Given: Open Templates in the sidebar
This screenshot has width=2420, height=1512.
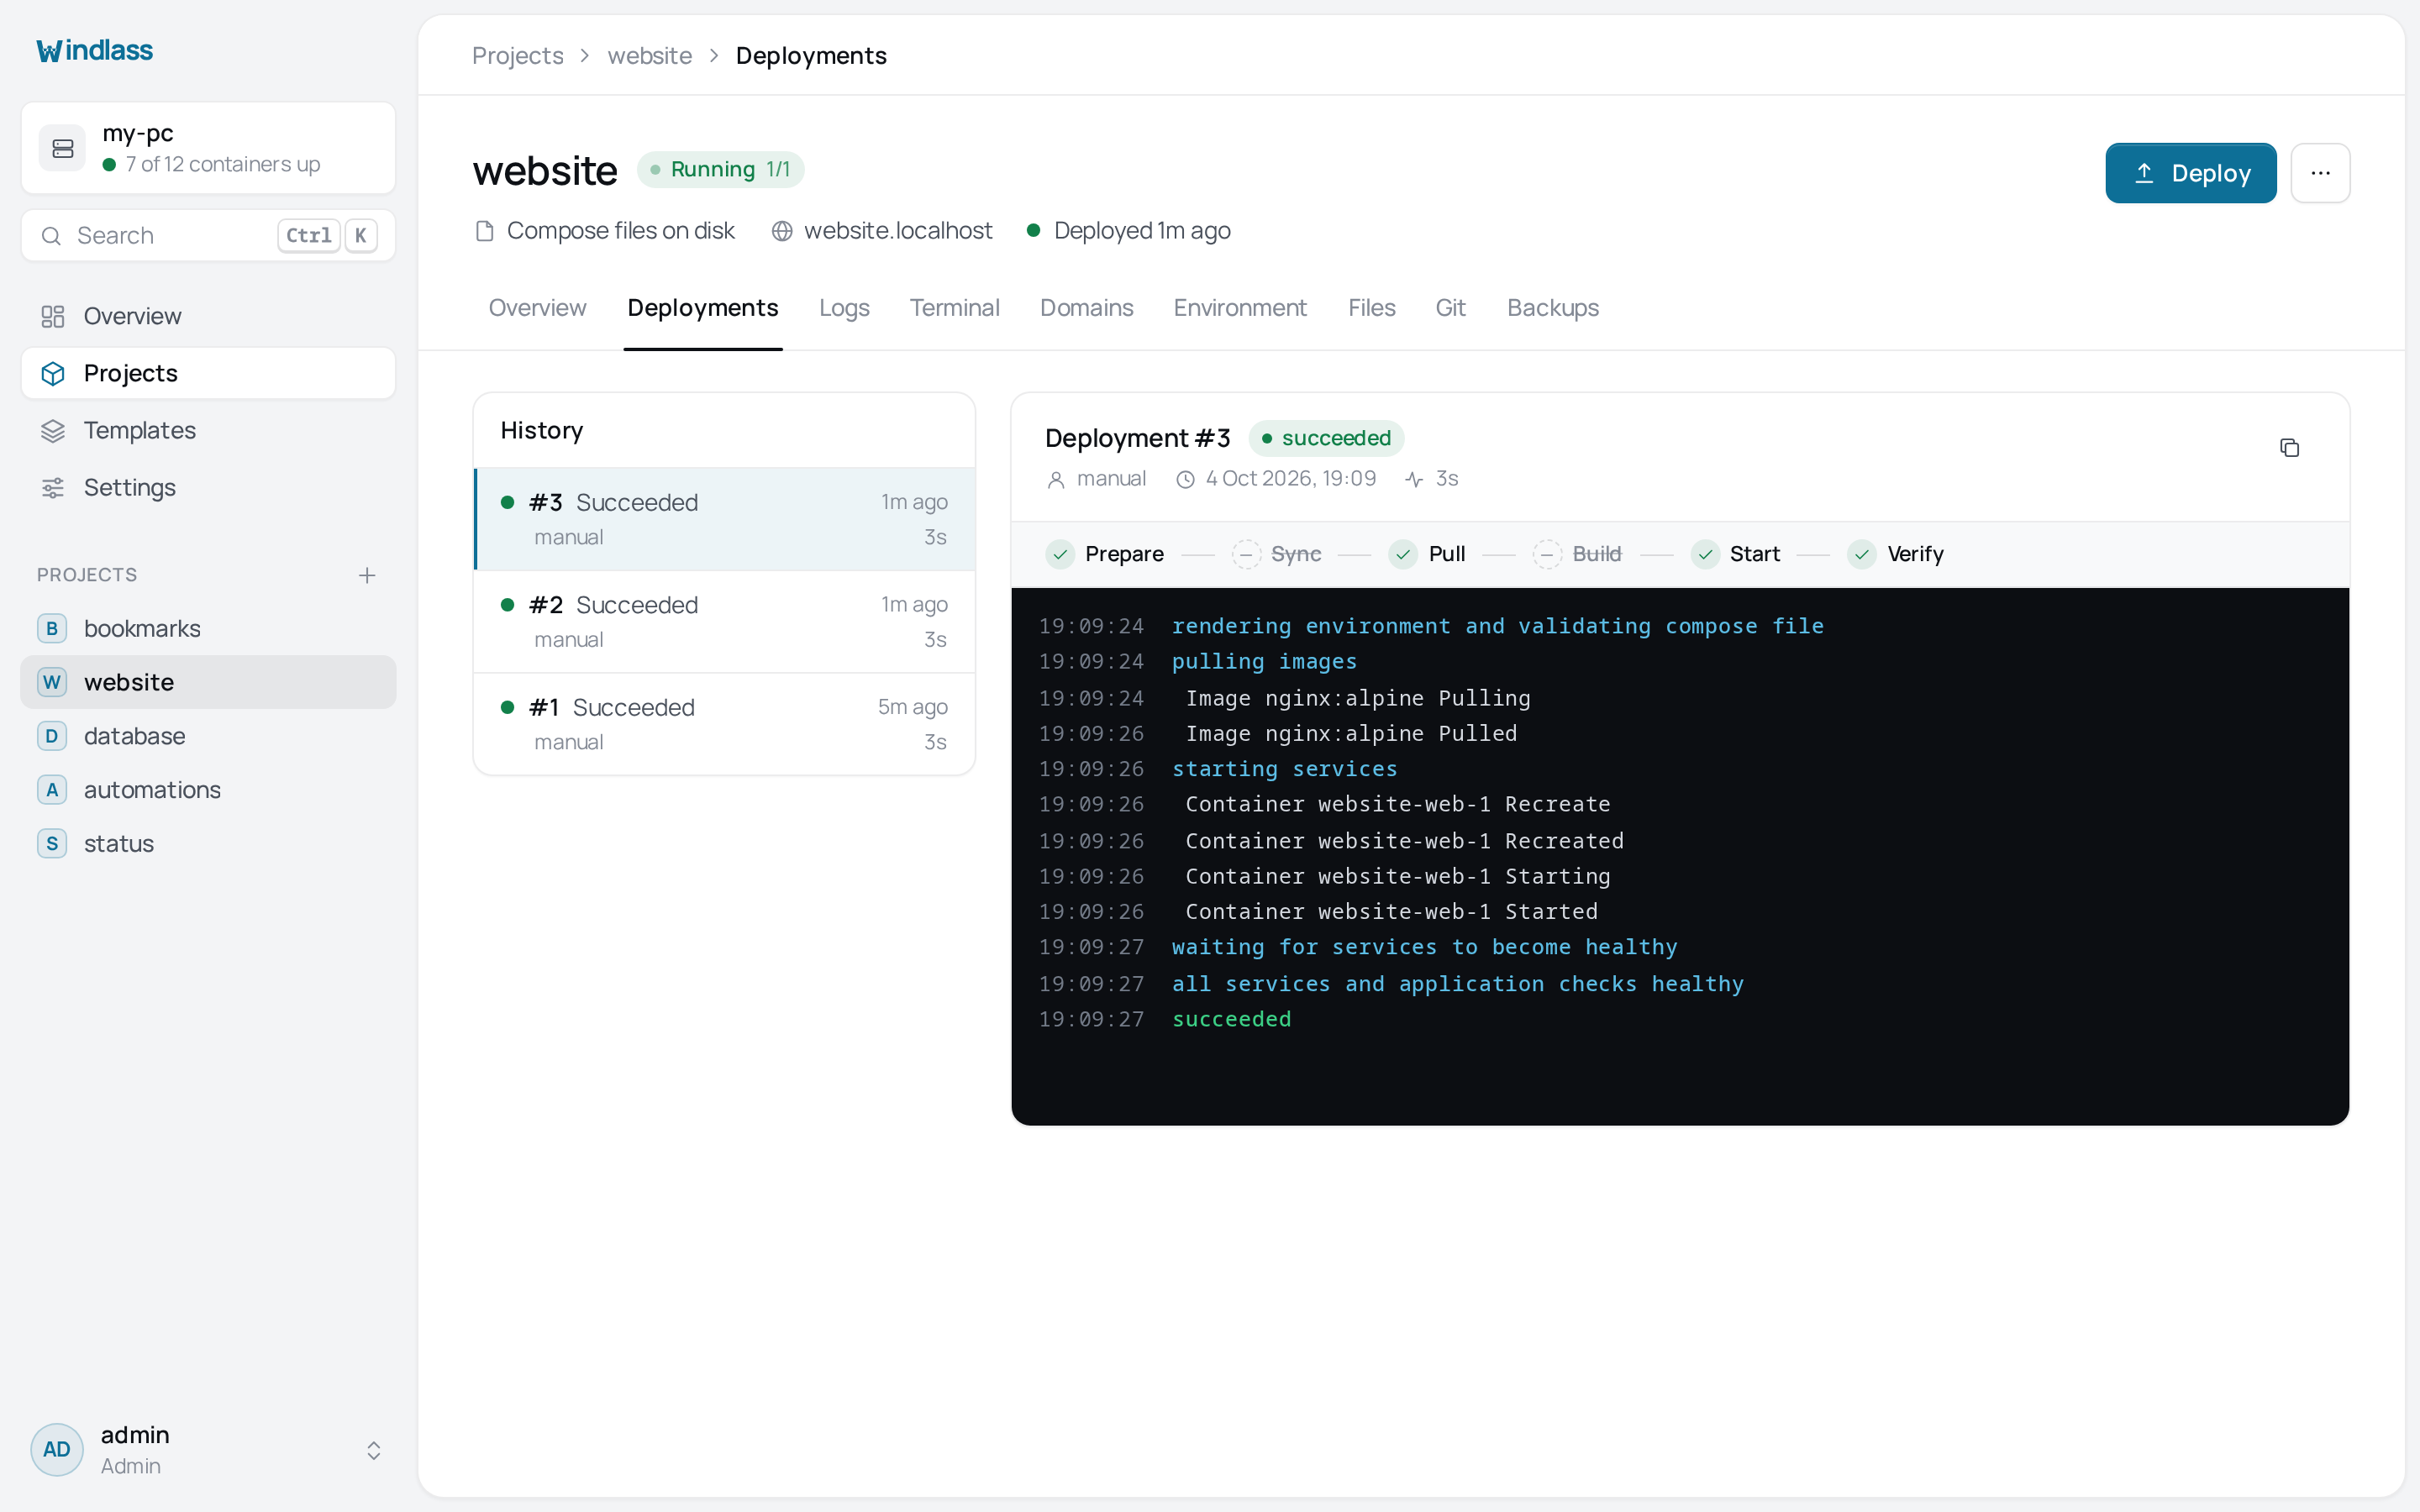Looking at the screenshot, I should tap(208, 430).
